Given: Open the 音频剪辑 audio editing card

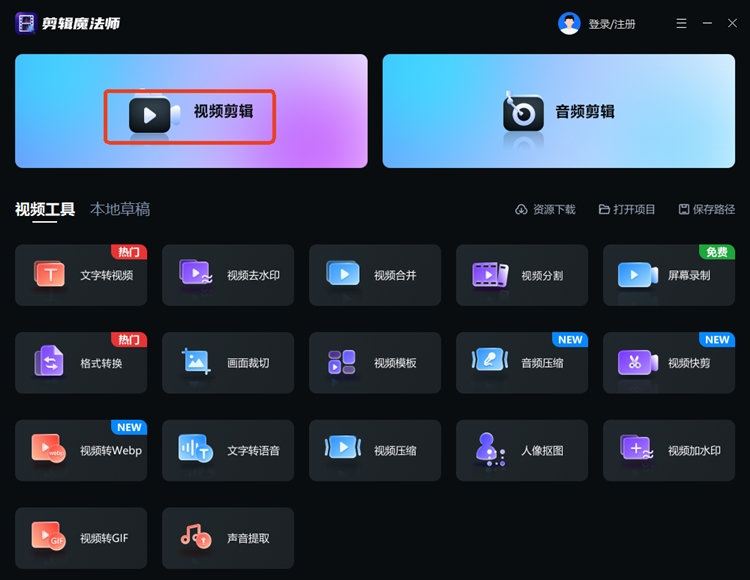Looking at the screenshot, I should 559,111.
